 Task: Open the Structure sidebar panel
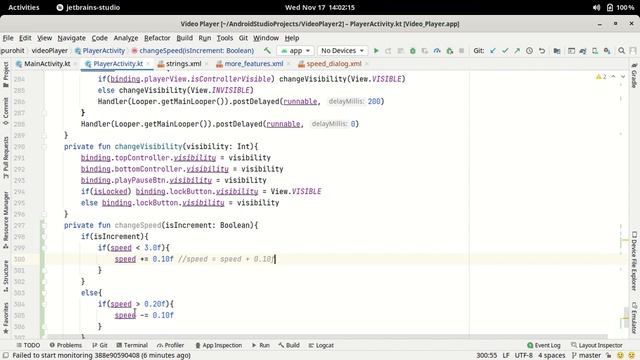[x=6, y=276]
